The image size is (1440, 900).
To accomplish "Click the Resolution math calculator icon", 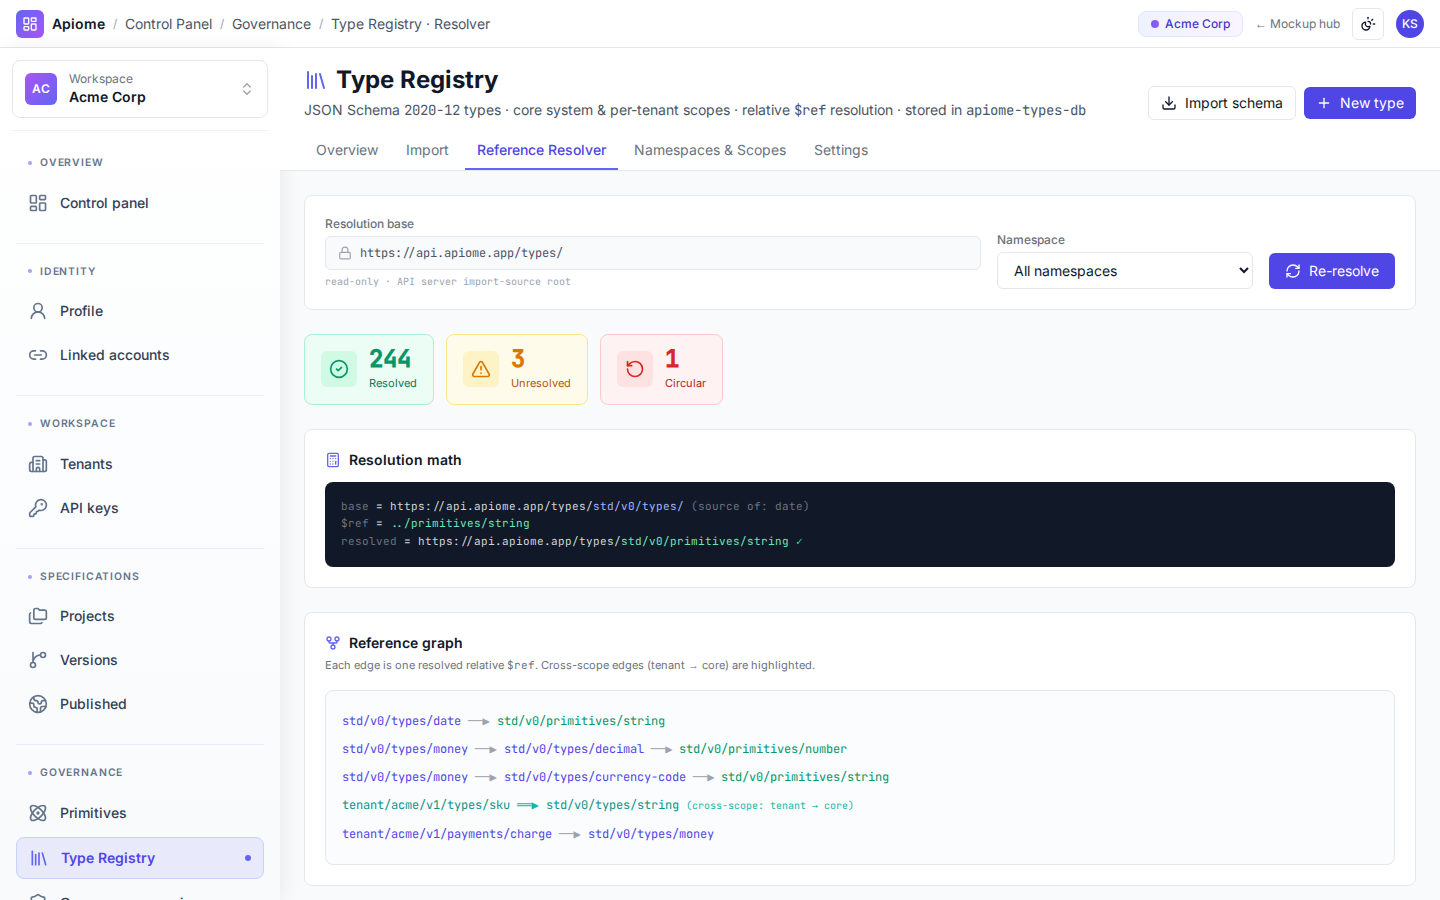I will (x=333, y=460).
